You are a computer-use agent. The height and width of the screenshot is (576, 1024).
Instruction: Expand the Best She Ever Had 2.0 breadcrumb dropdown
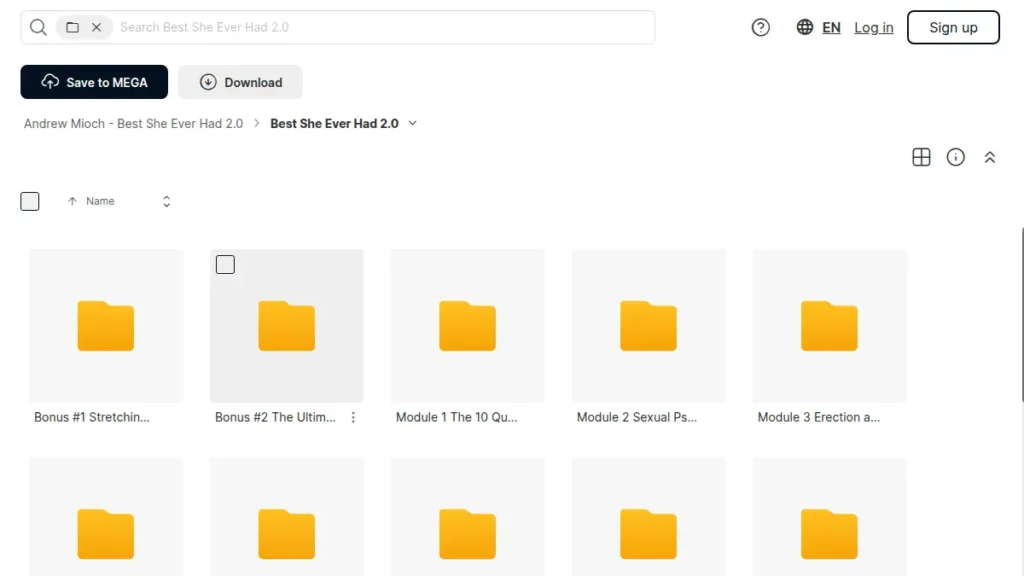[x=413, y=123]
